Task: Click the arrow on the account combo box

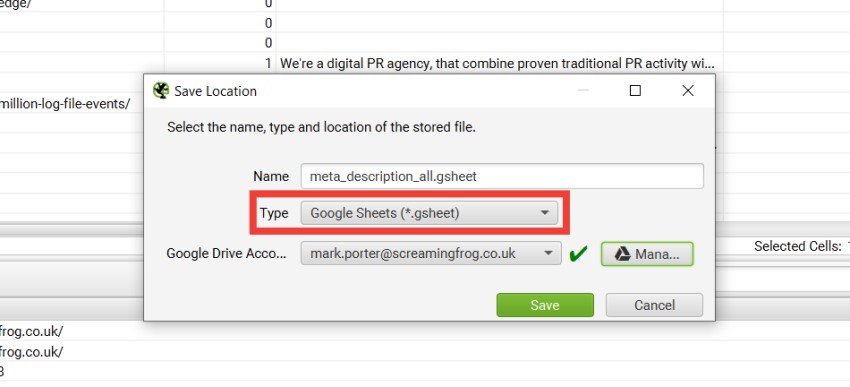Action: (549, 254)
